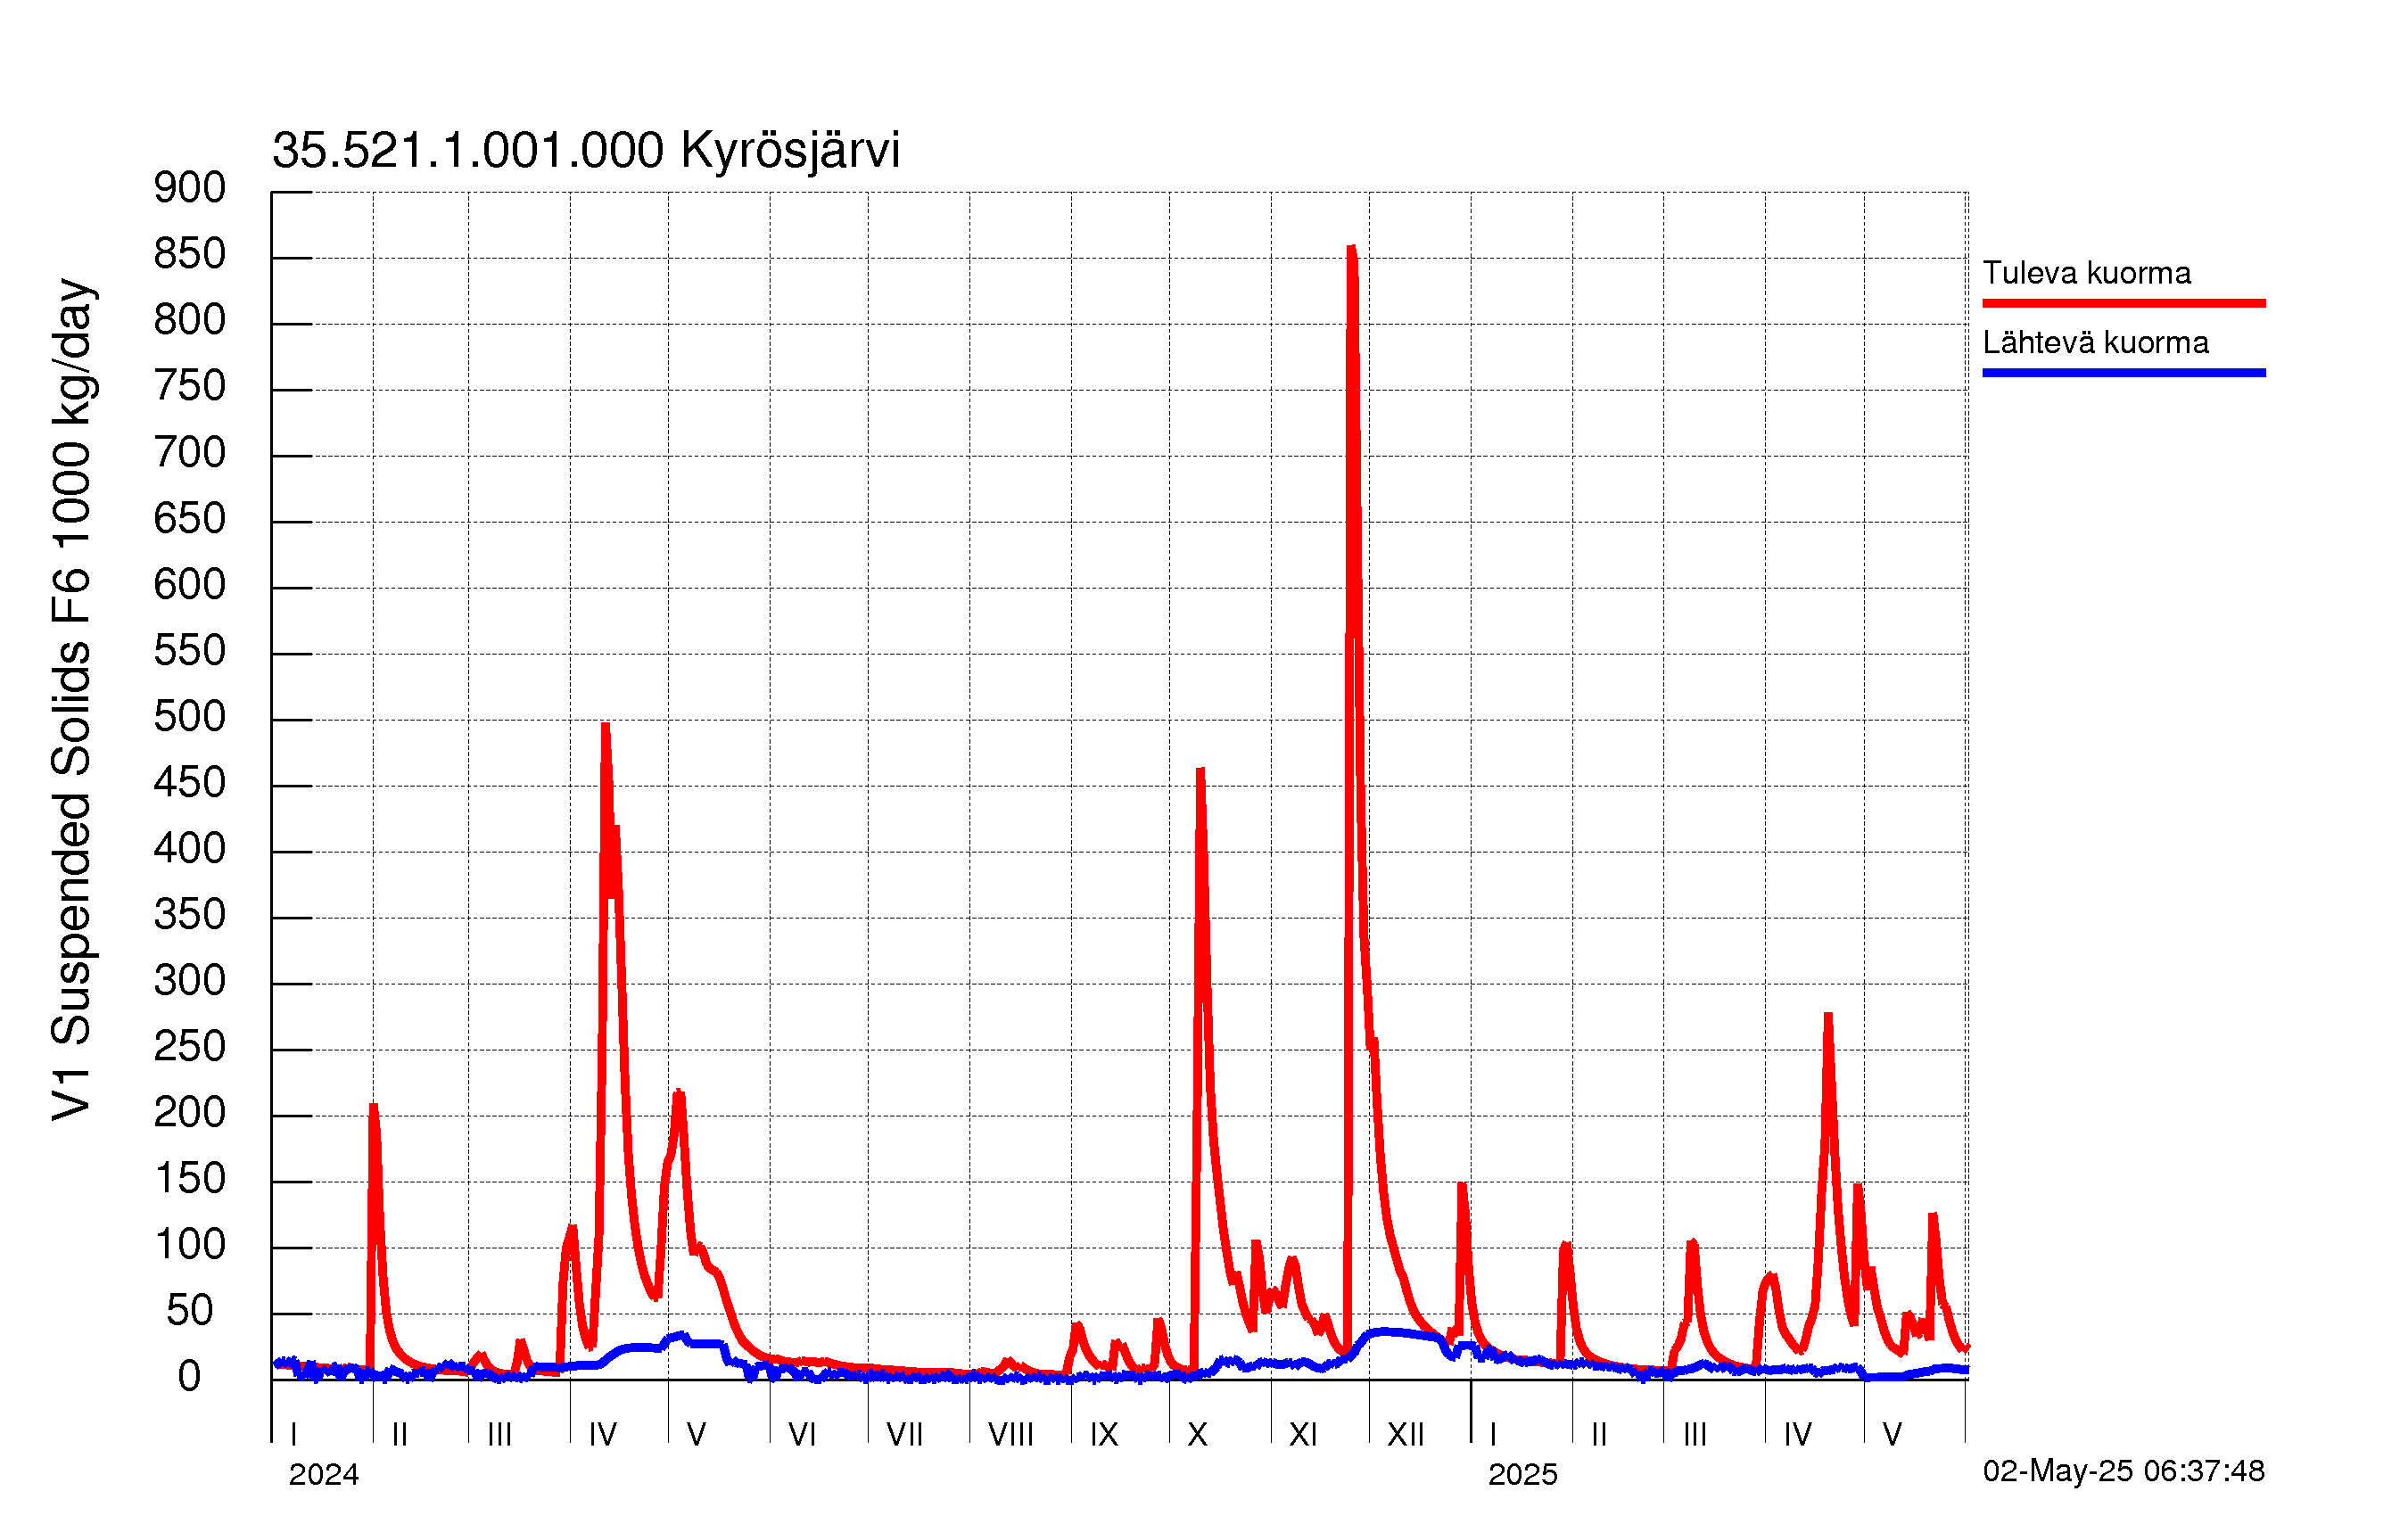Click the y-axis tick label '600'
The height and width of the screenshot is (1516, 2408).
coord(189,585)
